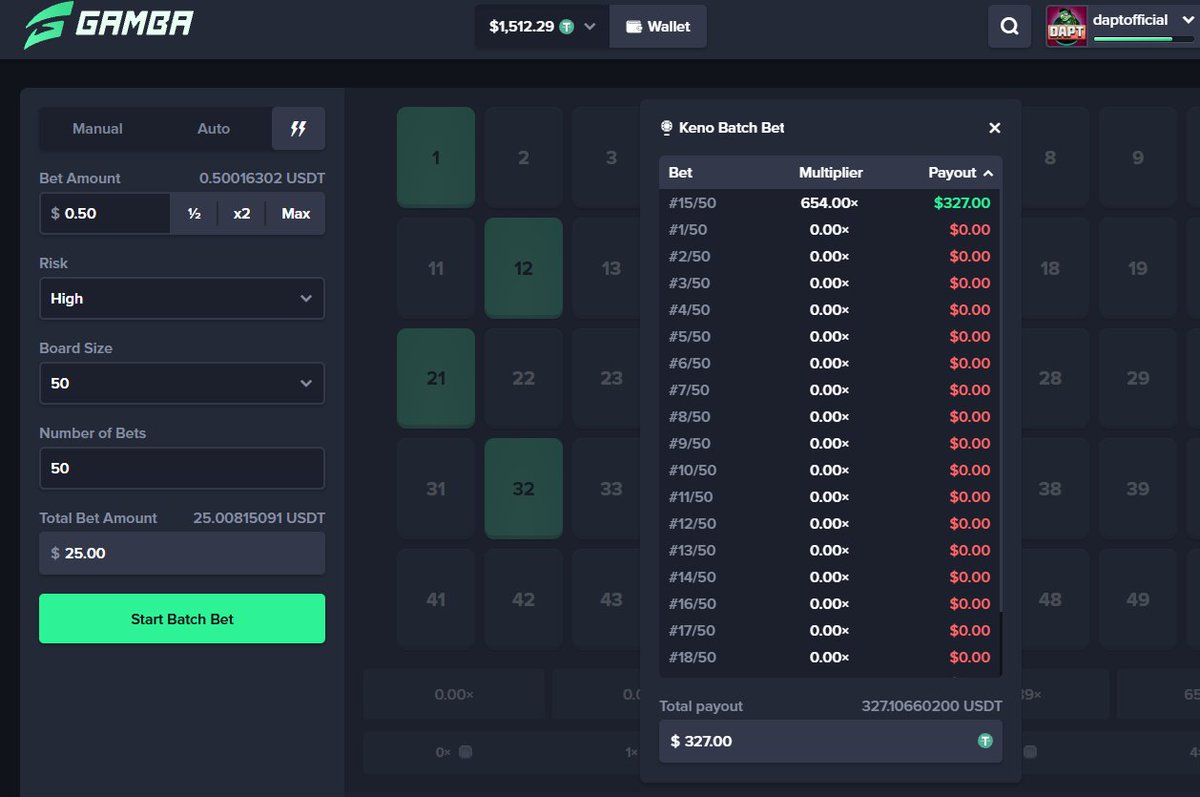Toggle Keno tile 21

[436, 378]
